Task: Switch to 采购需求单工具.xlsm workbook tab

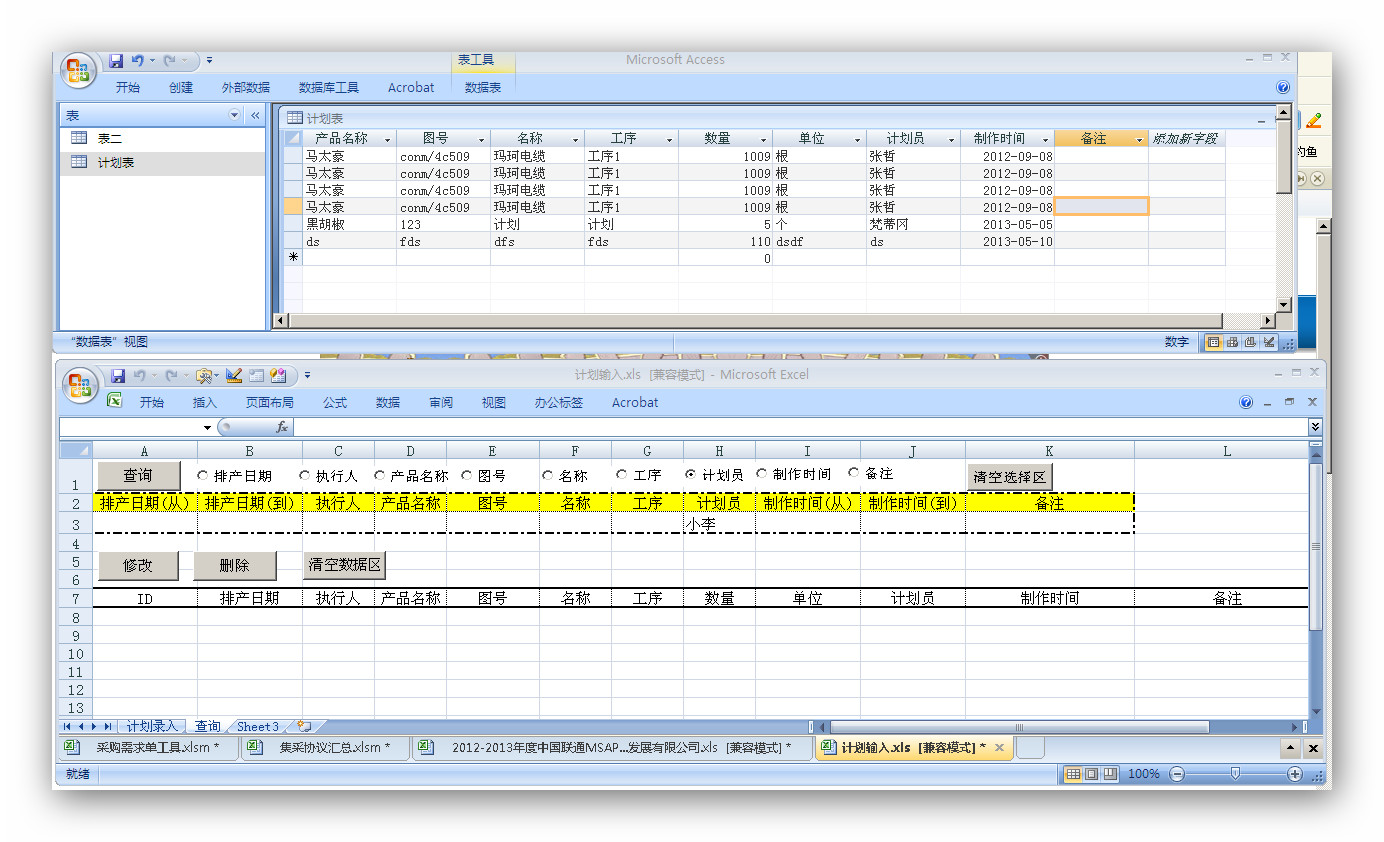Action: [148, 748]
